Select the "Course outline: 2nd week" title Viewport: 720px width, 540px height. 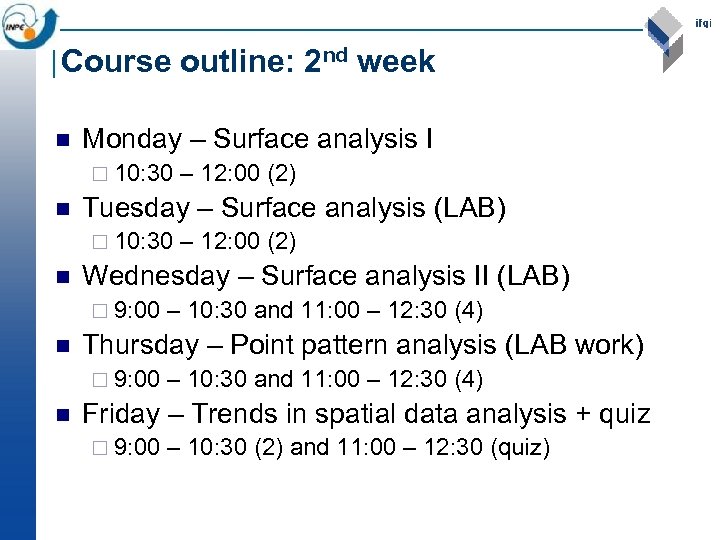click(x=247, y=62)
